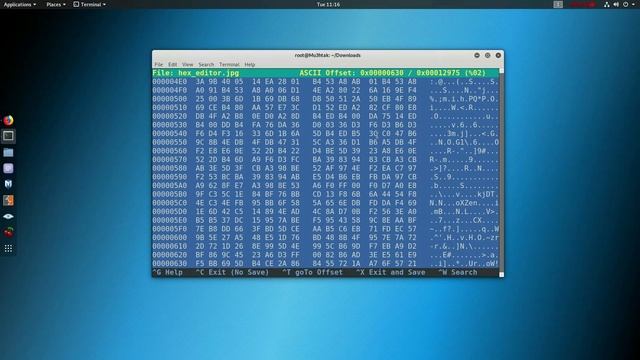The width and height of the screenshot is (640, 360).
Task: Open the Burp Suite dock icon
Action: click(8, 200)
